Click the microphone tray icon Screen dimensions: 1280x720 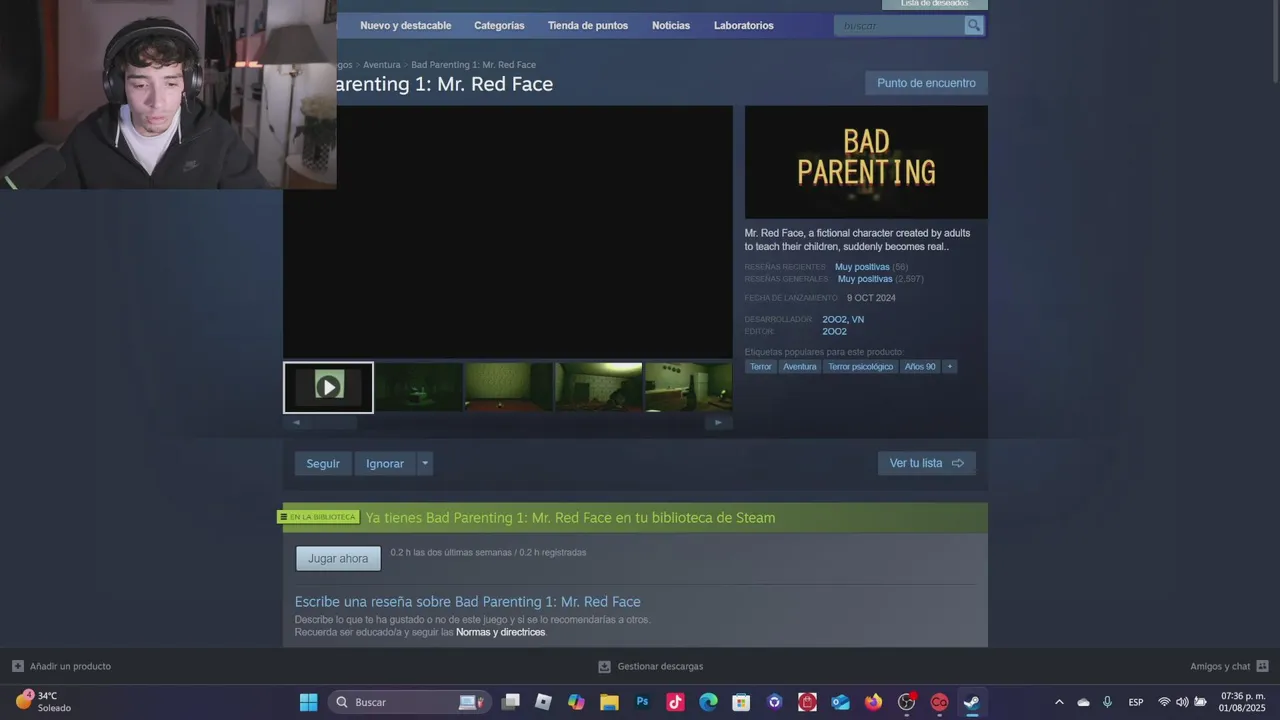pos(1107,702)
